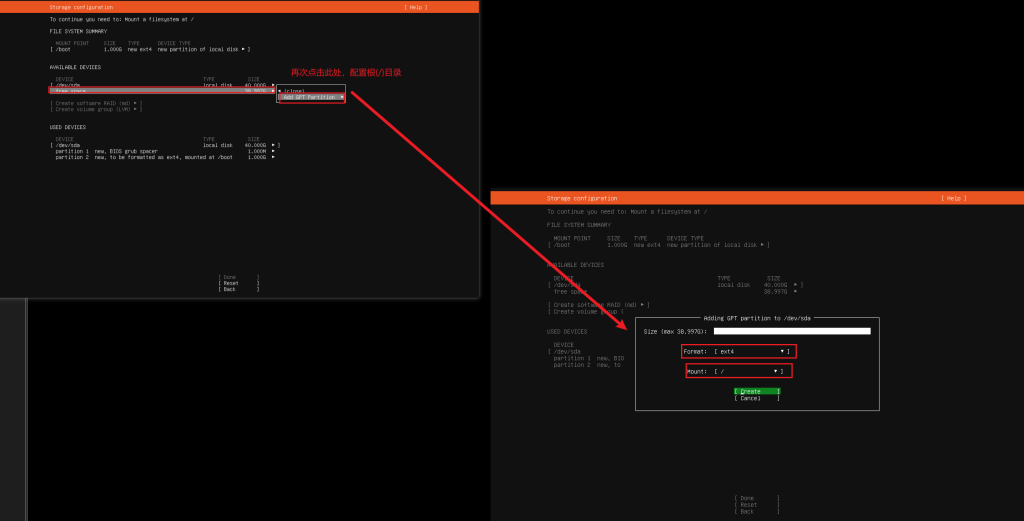Click the partition Size input field
1024x521 pixels.
coord(791,331)
